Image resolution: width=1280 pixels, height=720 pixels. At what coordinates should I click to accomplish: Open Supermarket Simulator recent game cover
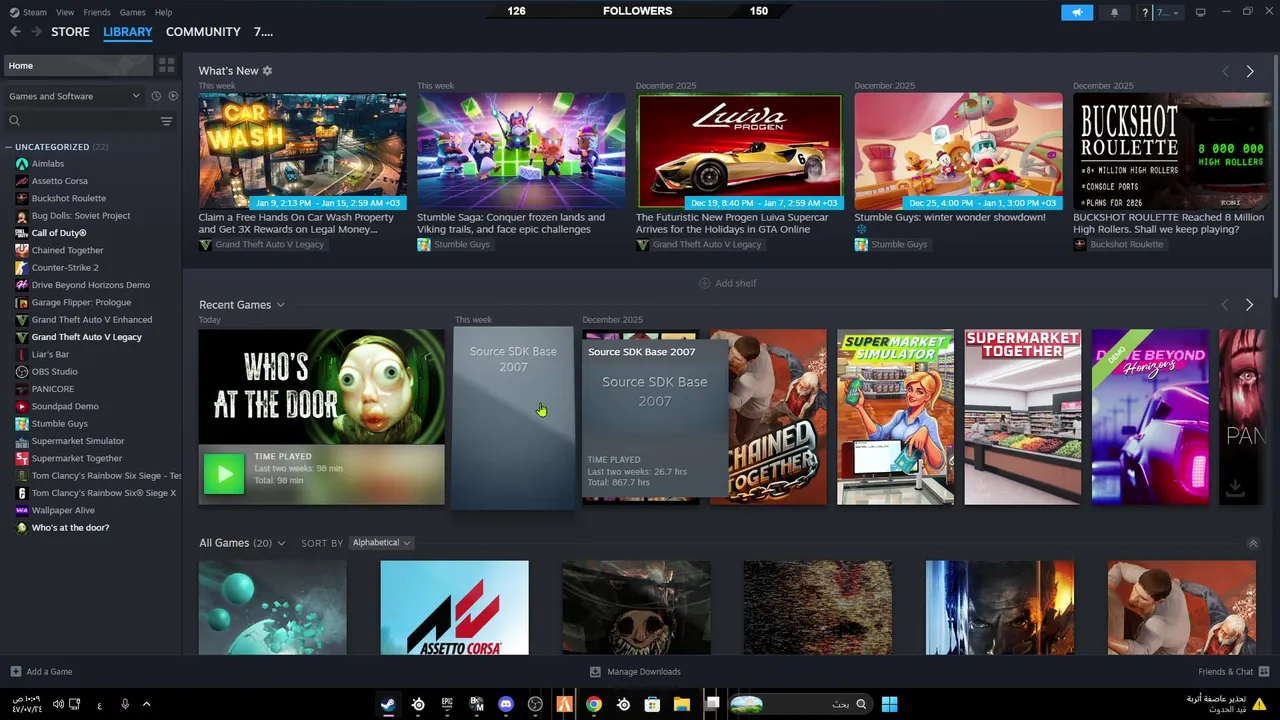pyautogui.click(x=895, y=417)
